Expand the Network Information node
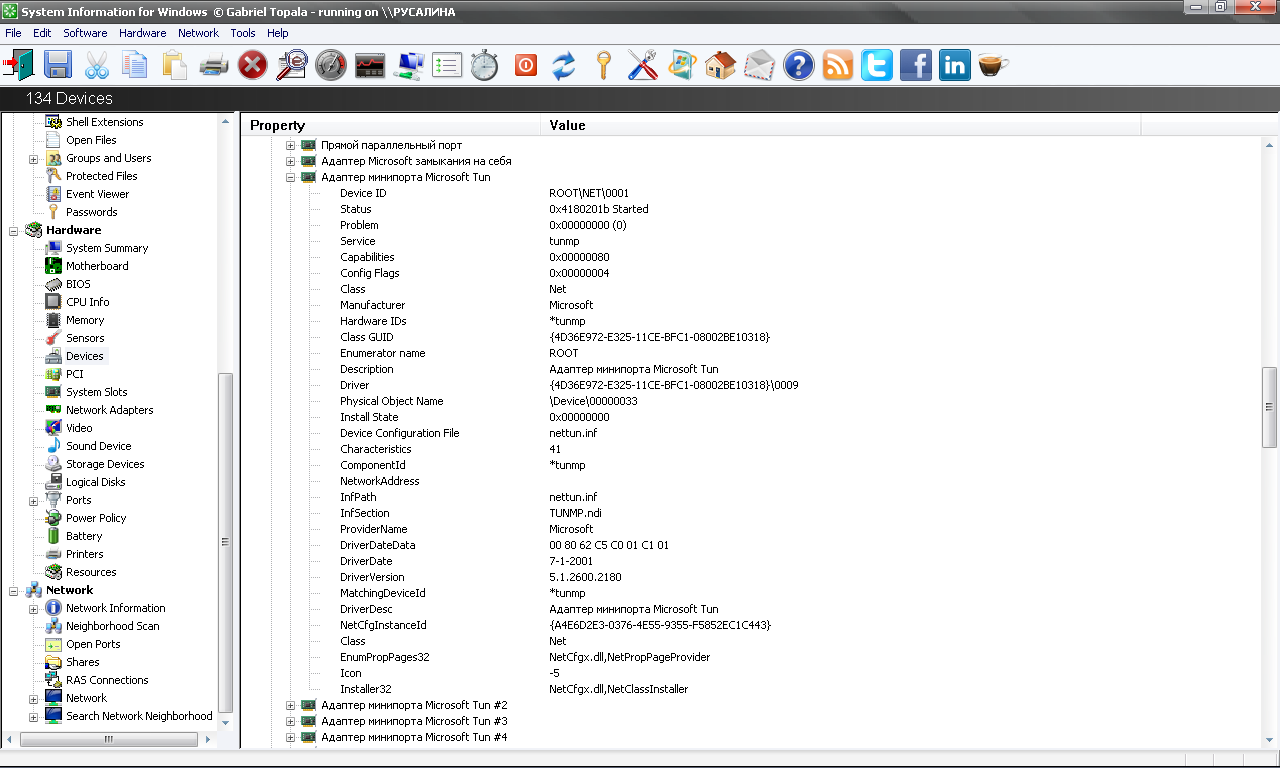This screenshot has height=768, width=1280. pyautogui.click(x=33, y=608)
